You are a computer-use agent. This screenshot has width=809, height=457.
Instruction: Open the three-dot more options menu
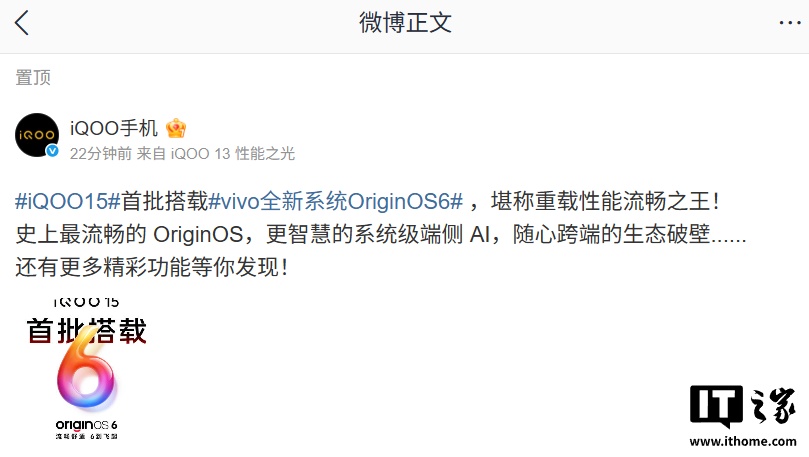789,23
